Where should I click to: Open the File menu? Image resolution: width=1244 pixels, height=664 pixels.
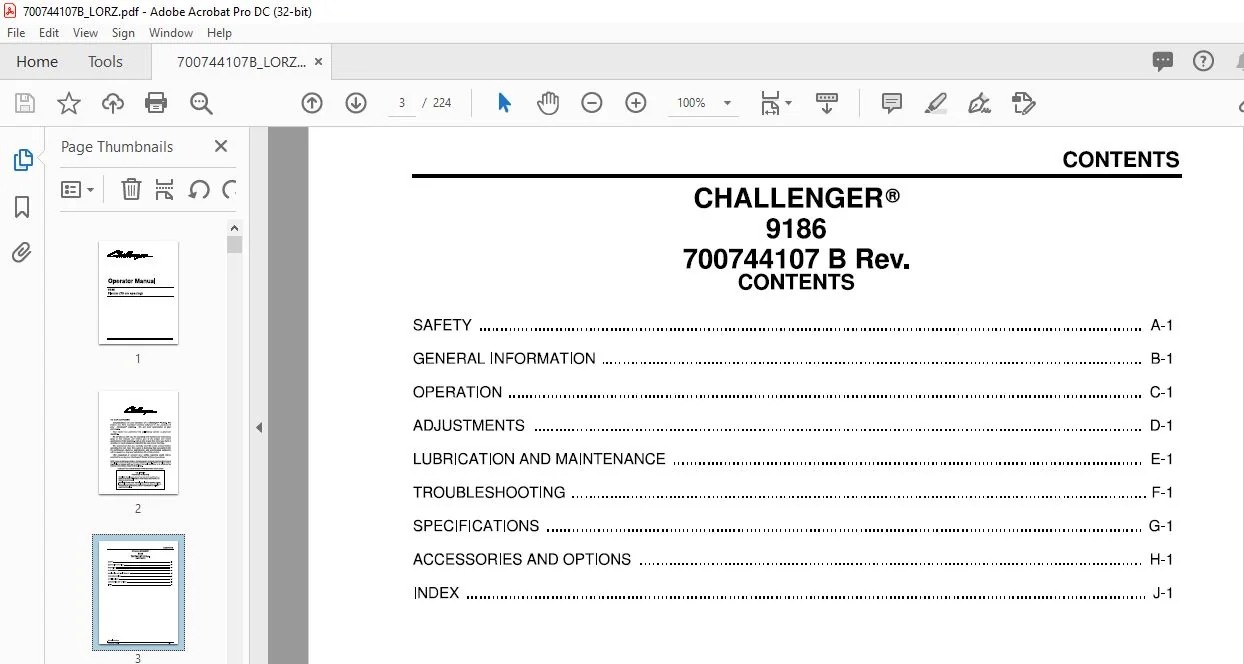[16, 33]
